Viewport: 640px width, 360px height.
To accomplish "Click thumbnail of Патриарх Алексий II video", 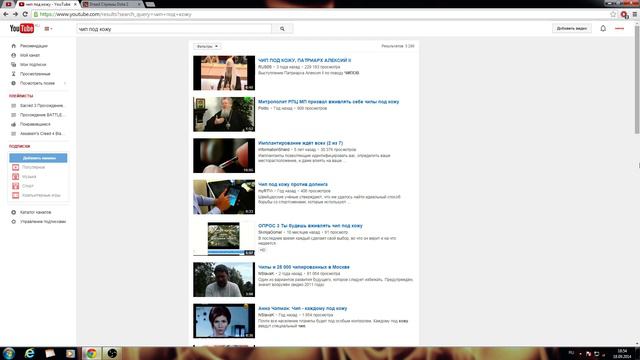I will pyautogui.click(x=224, y=73).
